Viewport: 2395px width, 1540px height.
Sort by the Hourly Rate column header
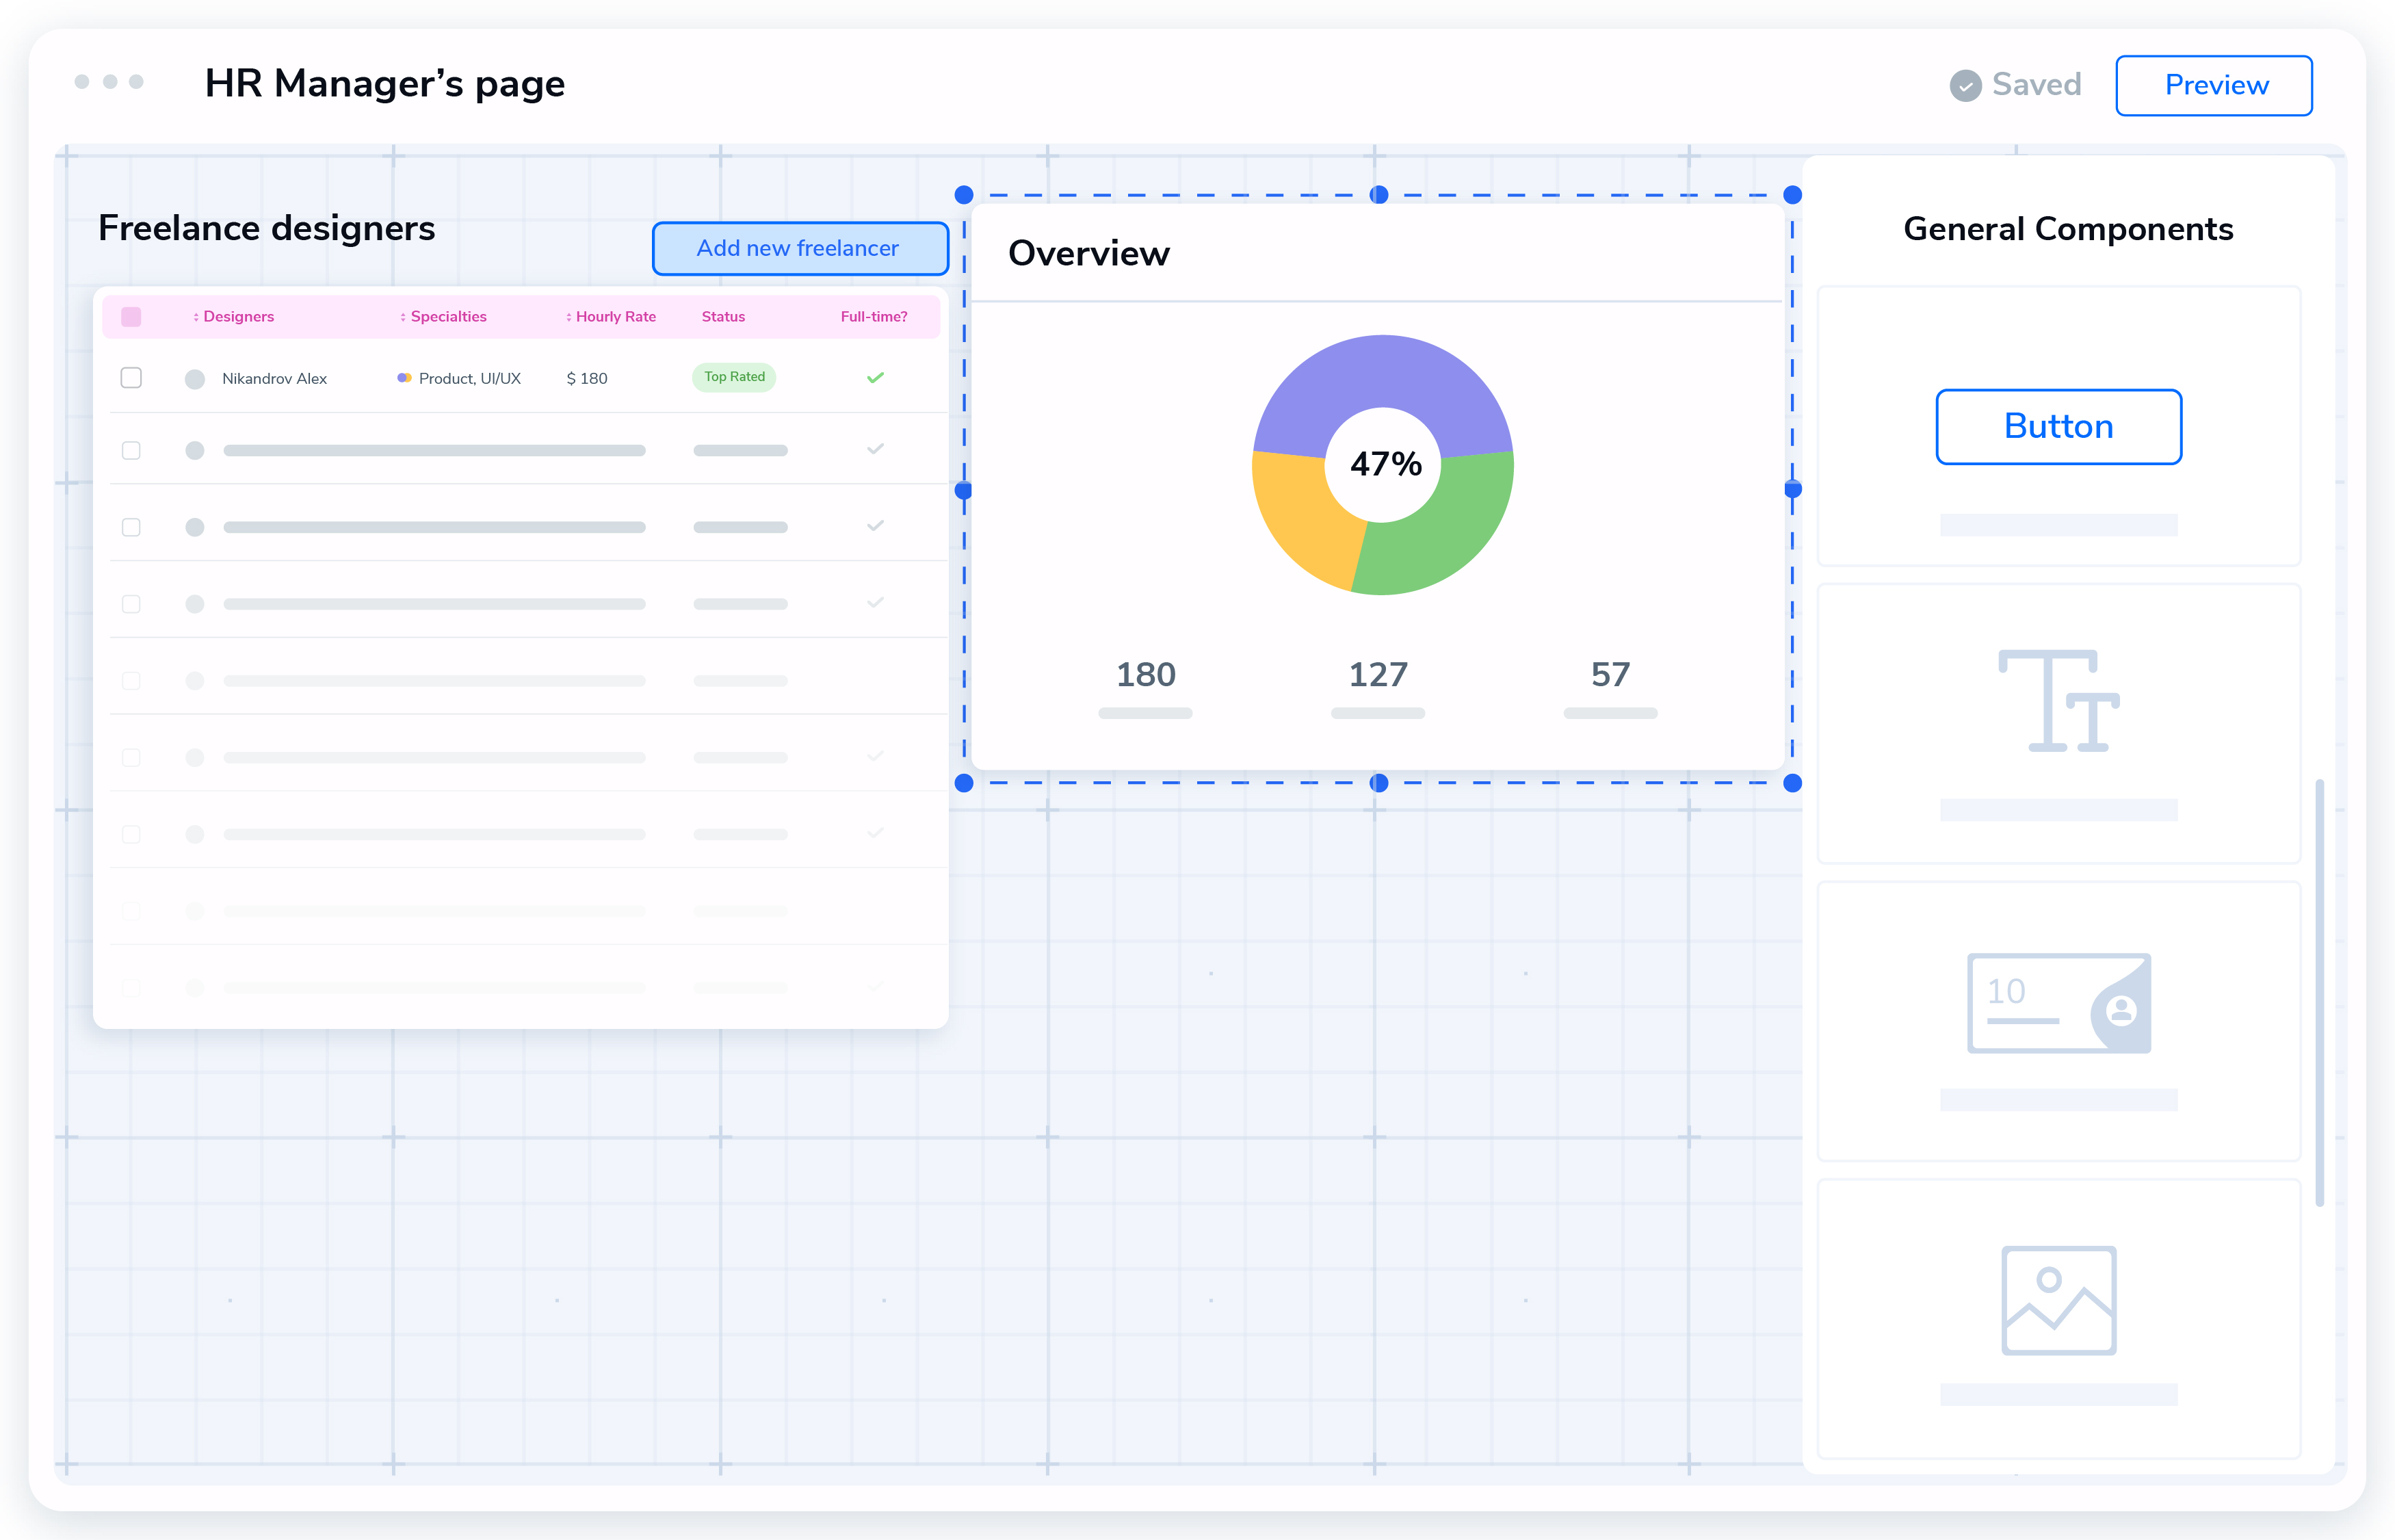click(615, 317)
